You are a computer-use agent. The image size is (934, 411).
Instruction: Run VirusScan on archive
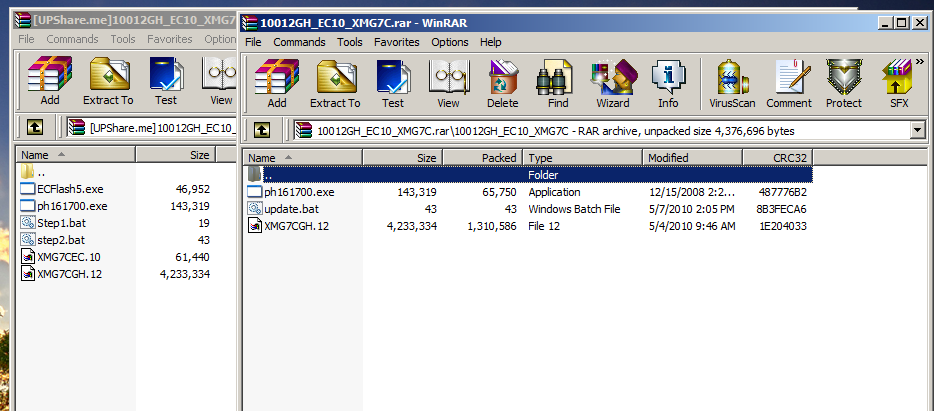click(732, 83)
